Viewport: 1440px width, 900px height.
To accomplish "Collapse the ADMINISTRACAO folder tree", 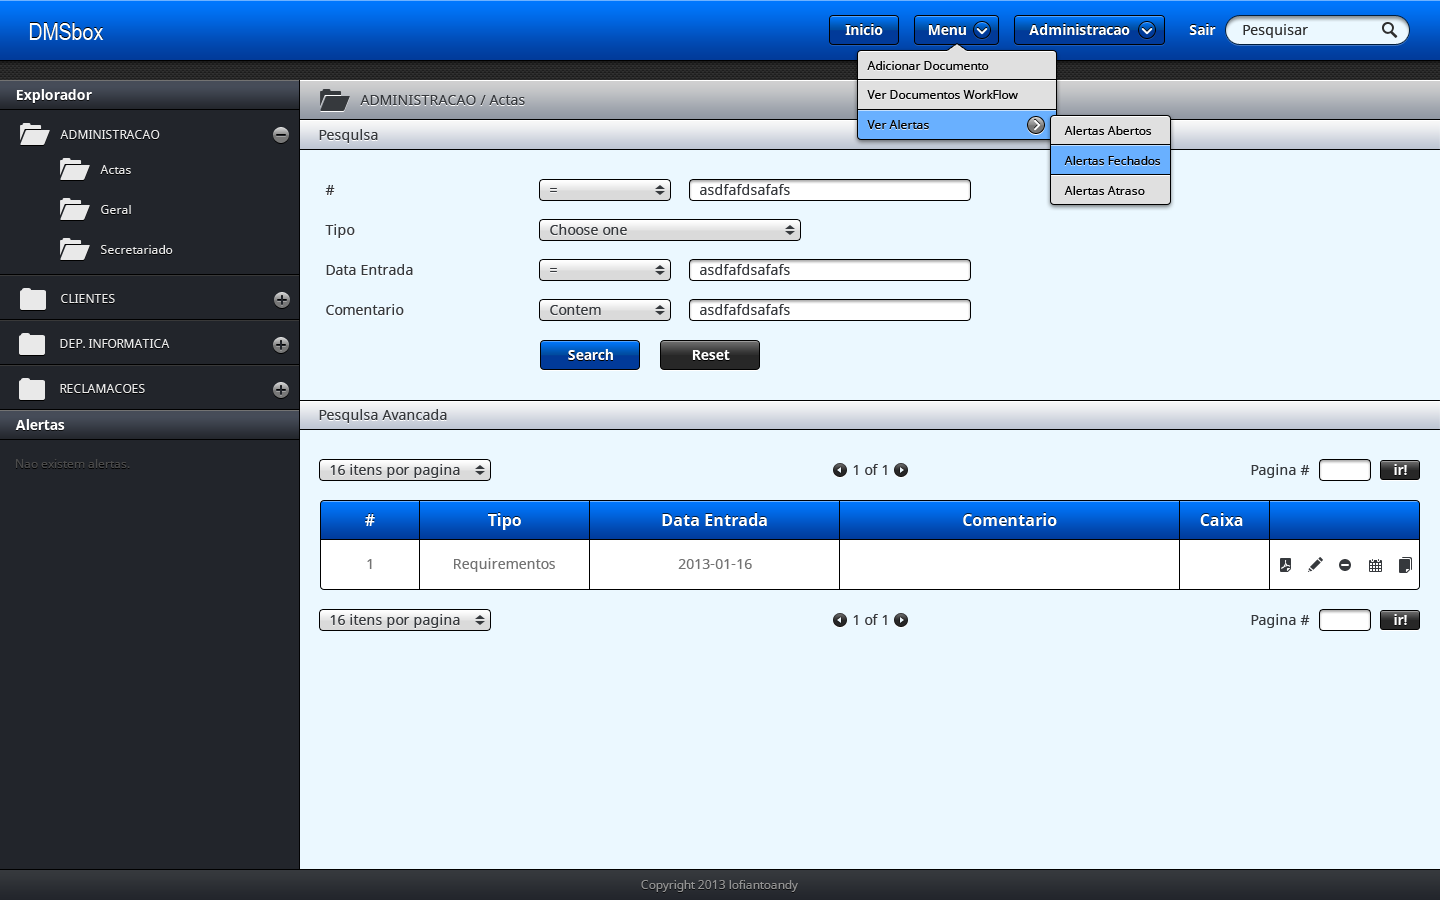I will coord(281,135).
